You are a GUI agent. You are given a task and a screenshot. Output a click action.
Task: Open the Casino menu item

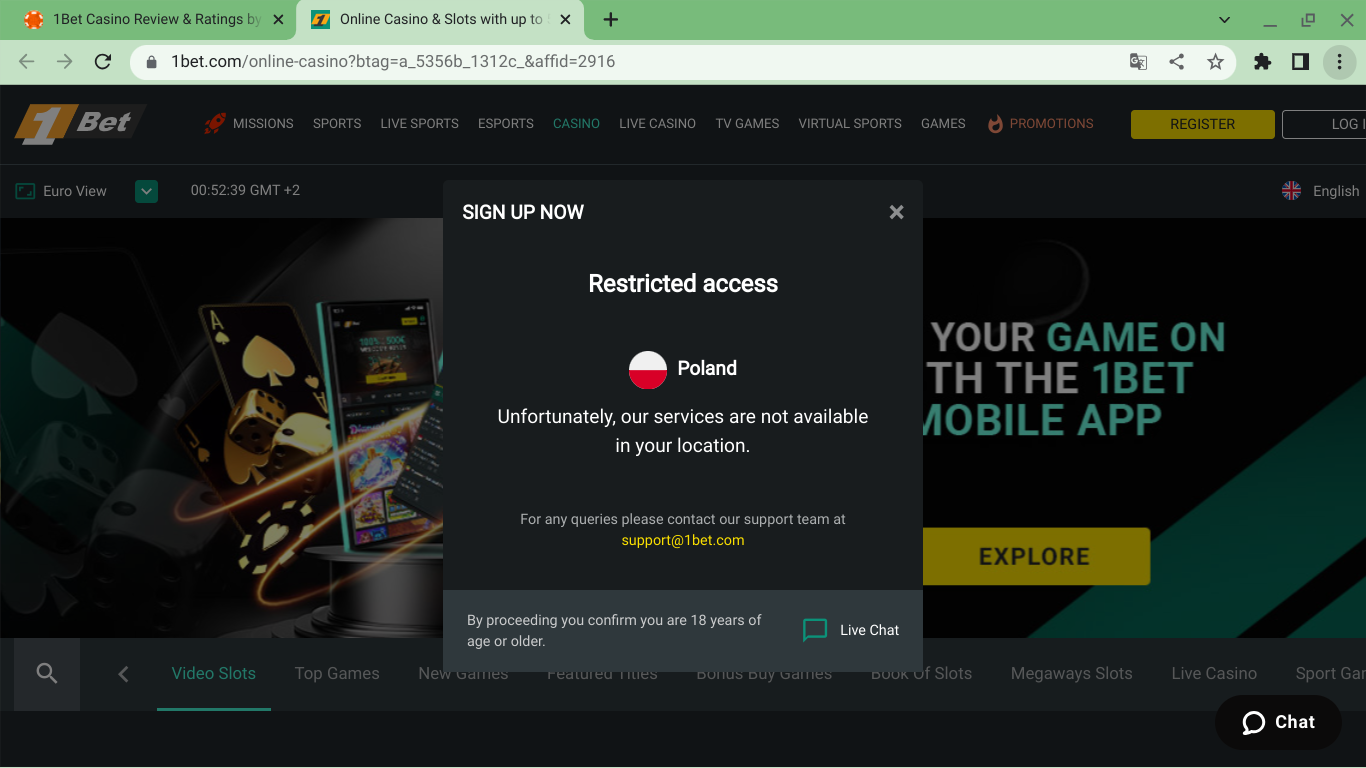[576, 124]
